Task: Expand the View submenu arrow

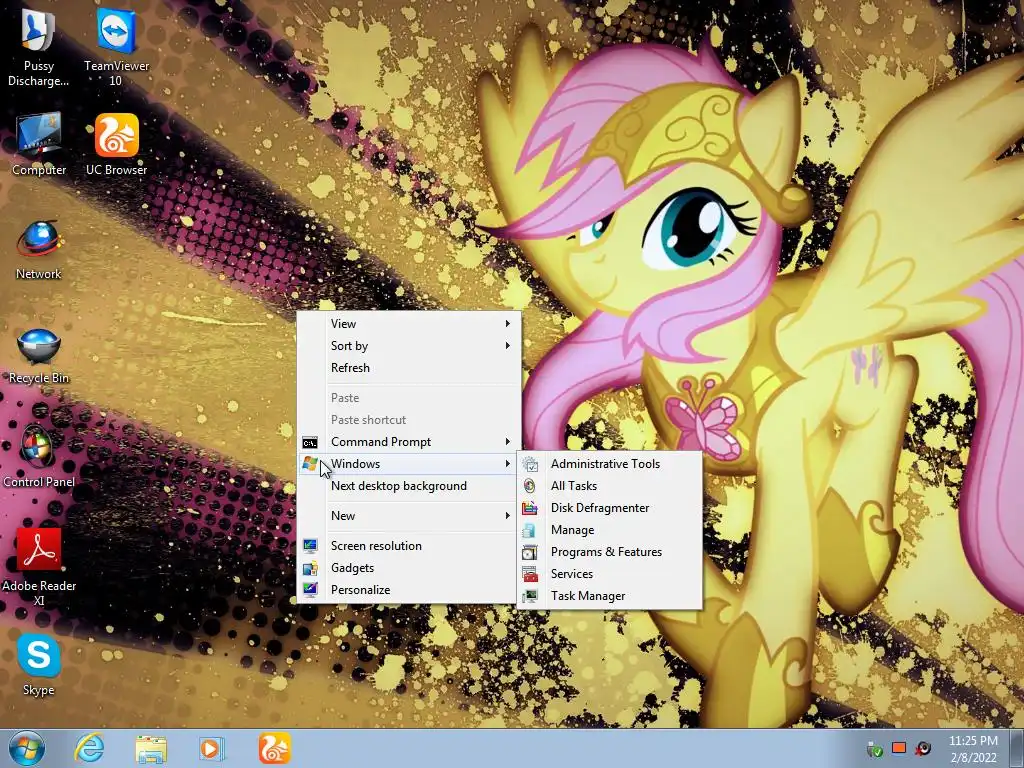Action: tap(507, 324)
